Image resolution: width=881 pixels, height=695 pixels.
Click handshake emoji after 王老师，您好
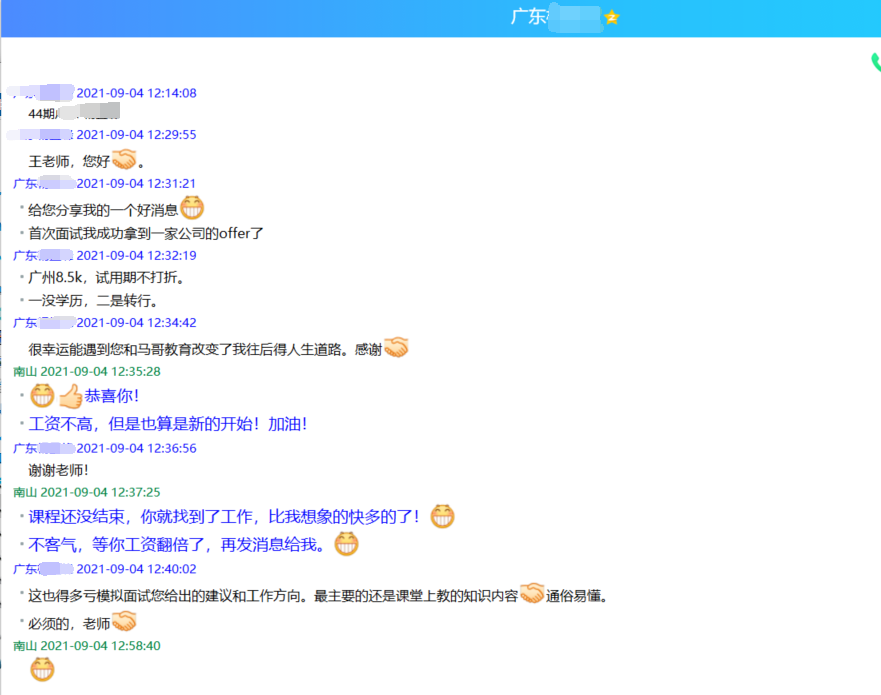(124, 160)
